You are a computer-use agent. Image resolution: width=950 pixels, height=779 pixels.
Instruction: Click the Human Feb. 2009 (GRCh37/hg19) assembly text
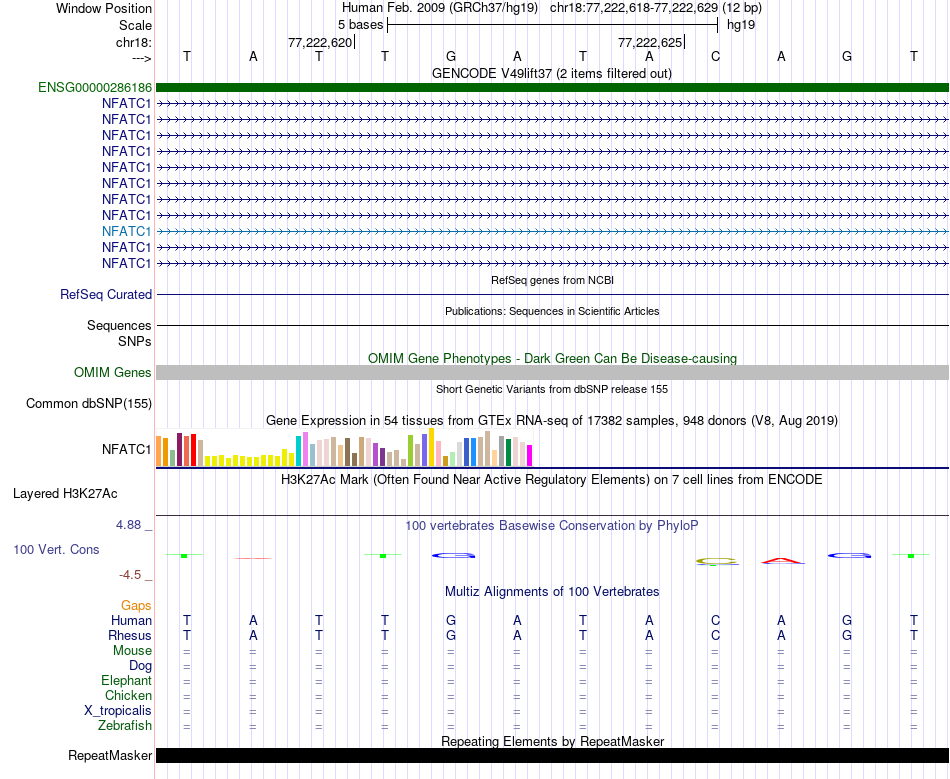coord(440,8)
